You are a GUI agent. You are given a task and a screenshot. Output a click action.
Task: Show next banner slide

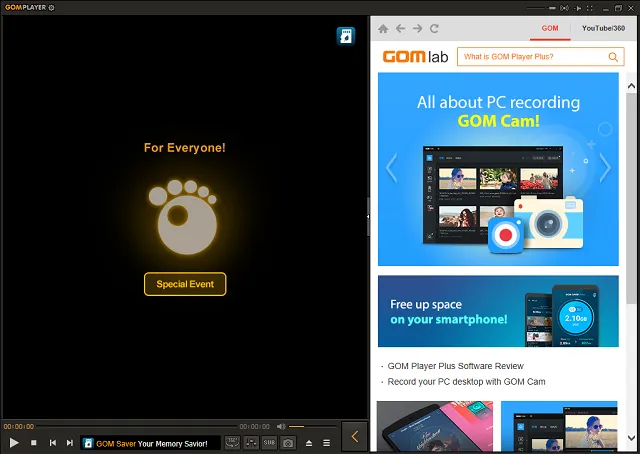point(605,168)
